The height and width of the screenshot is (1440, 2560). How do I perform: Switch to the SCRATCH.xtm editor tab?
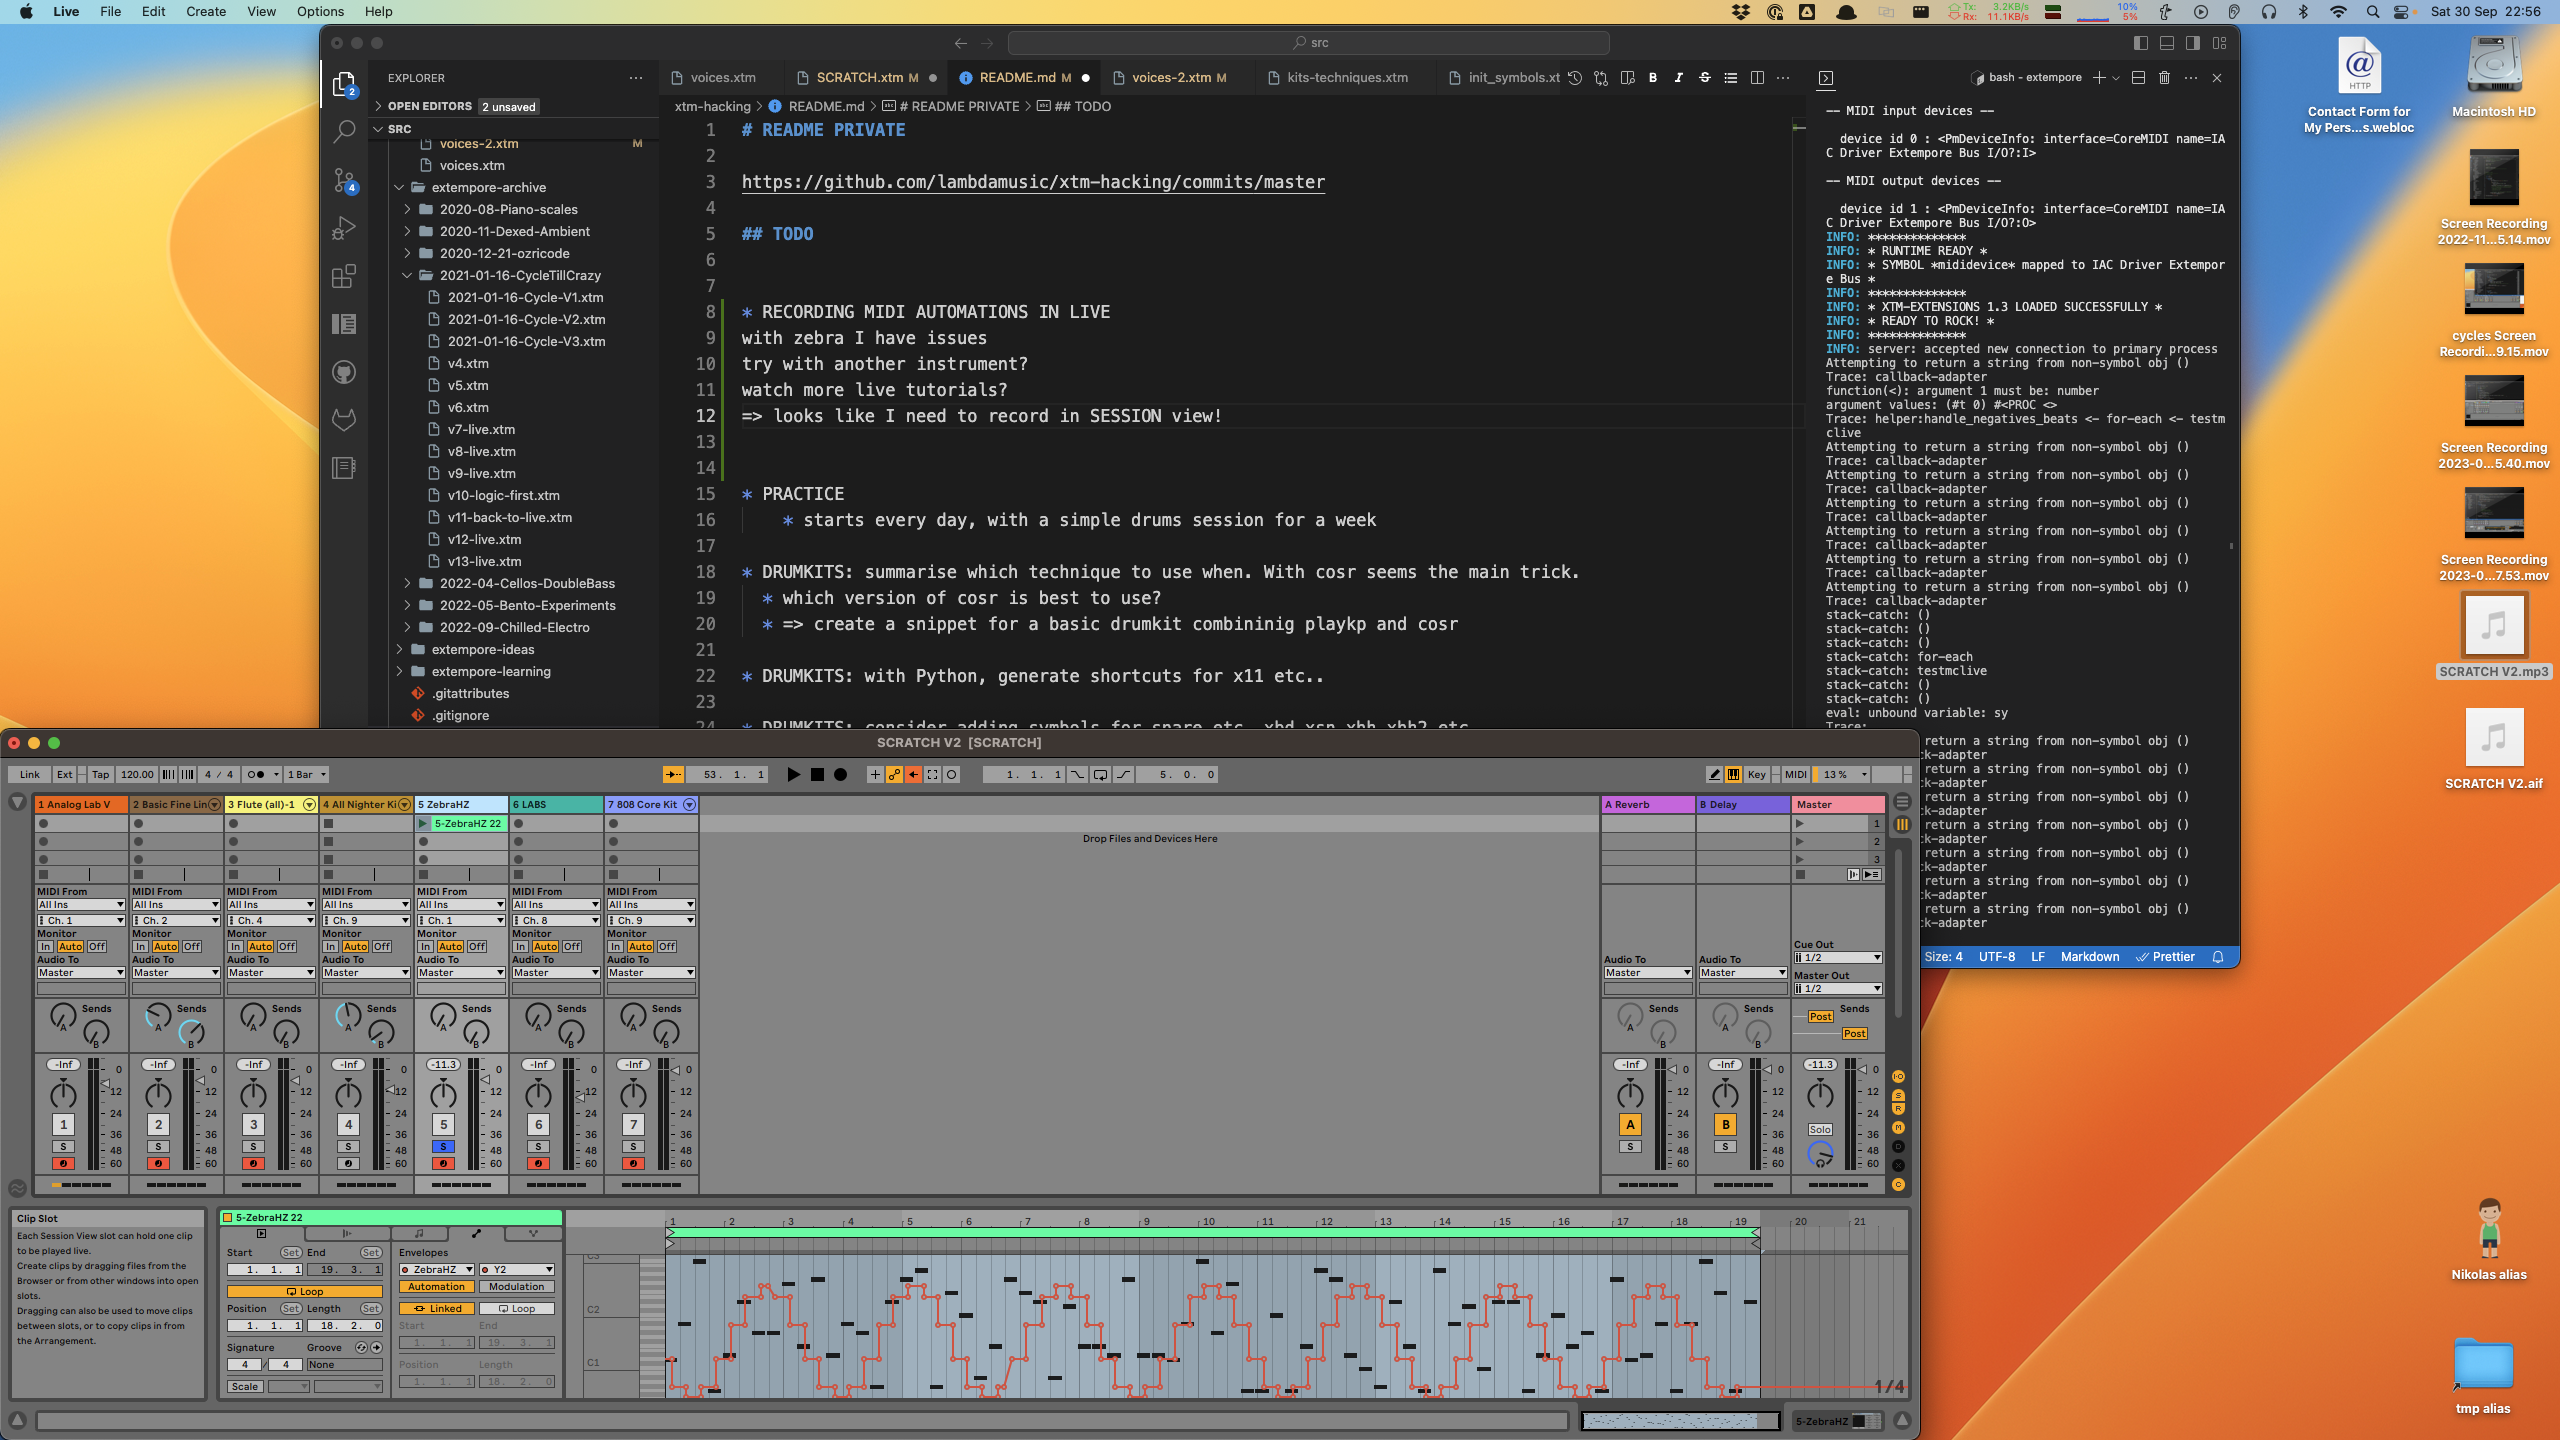tap(866, 77)
